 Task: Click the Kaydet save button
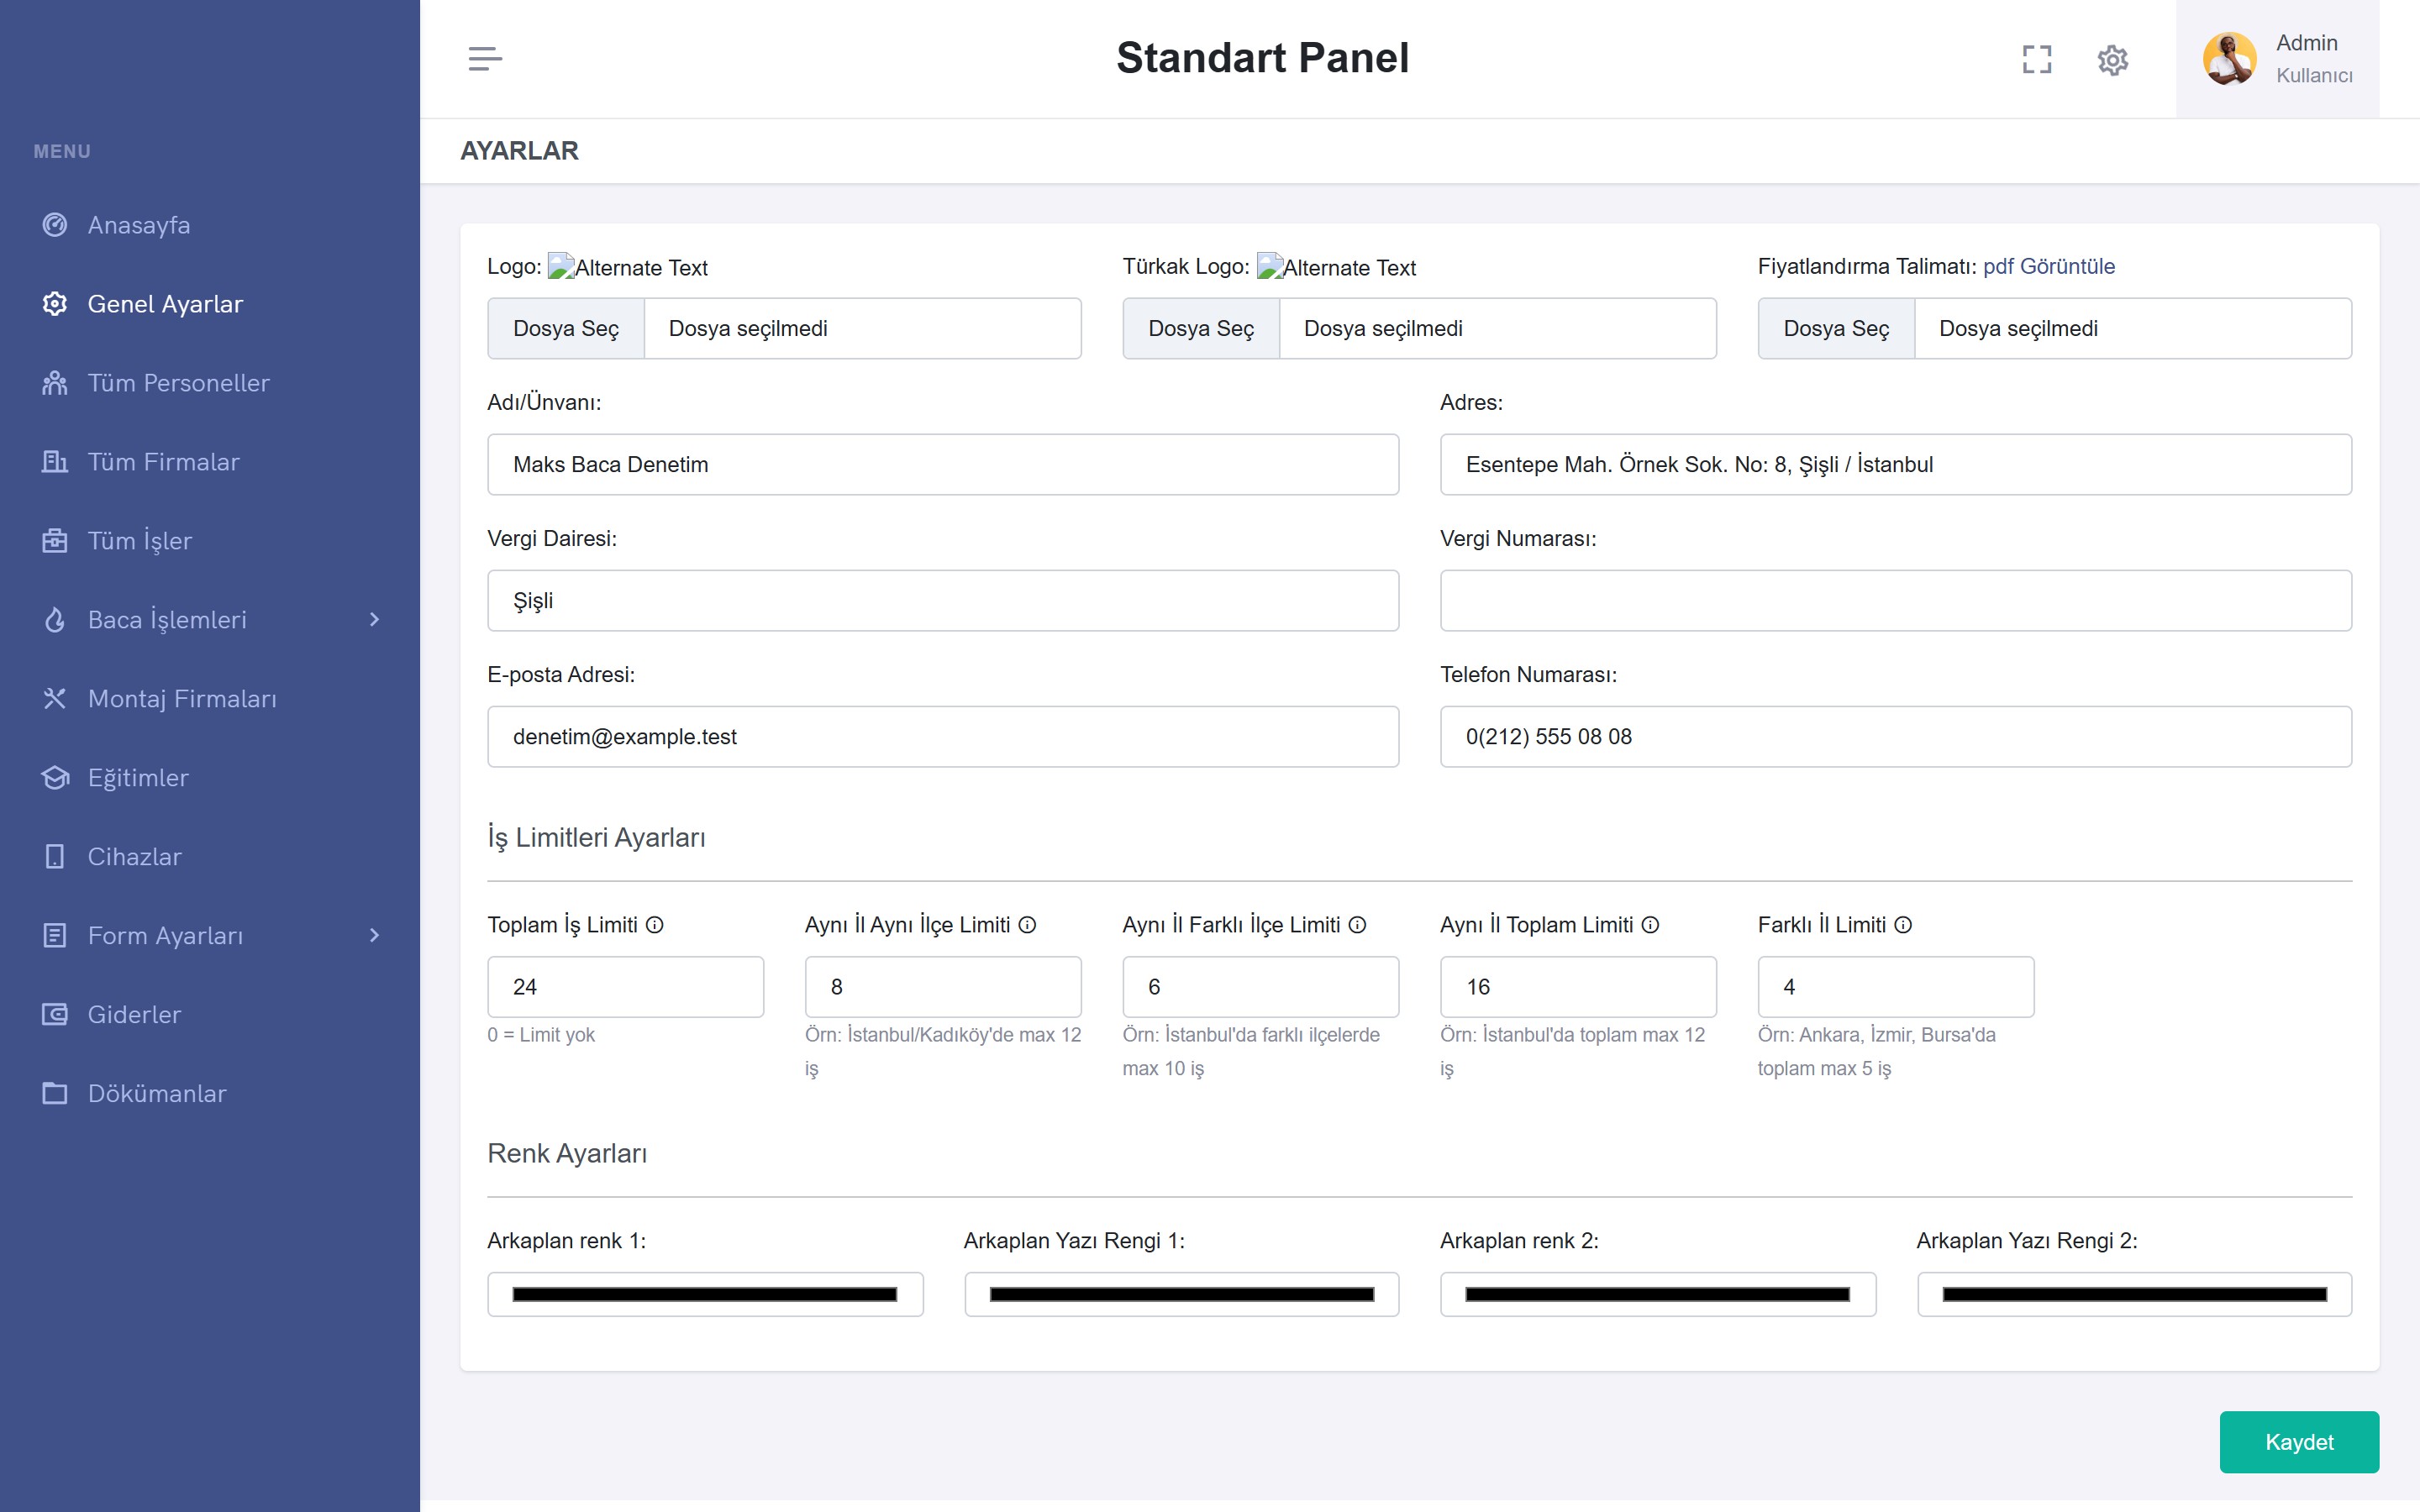pyautogui.click(x=2299, y=1442)
